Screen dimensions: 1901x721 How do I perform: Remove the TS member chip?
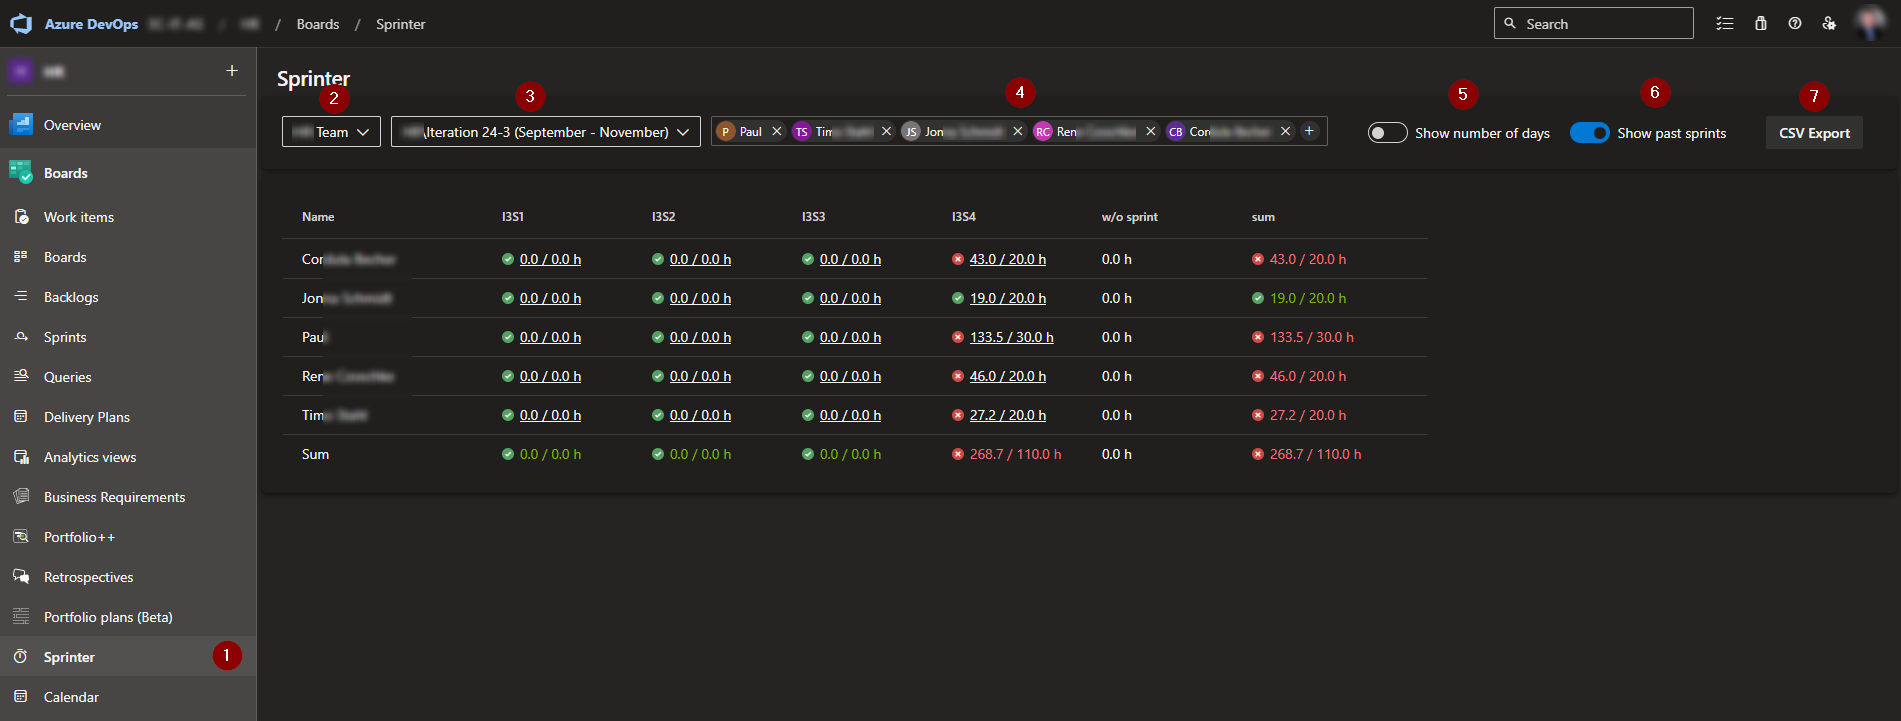click(x=886, y=131)
